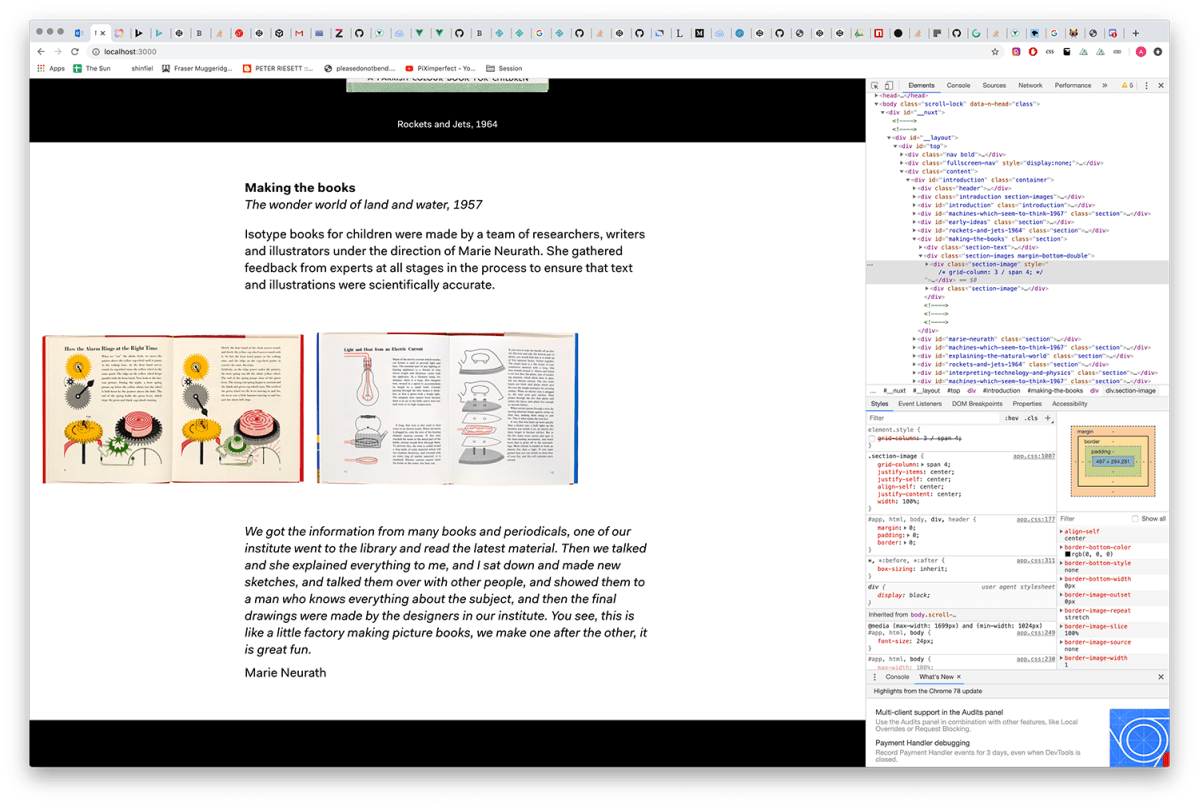
Task: Click the browser forward arrow
Action: tap(58, 51)
